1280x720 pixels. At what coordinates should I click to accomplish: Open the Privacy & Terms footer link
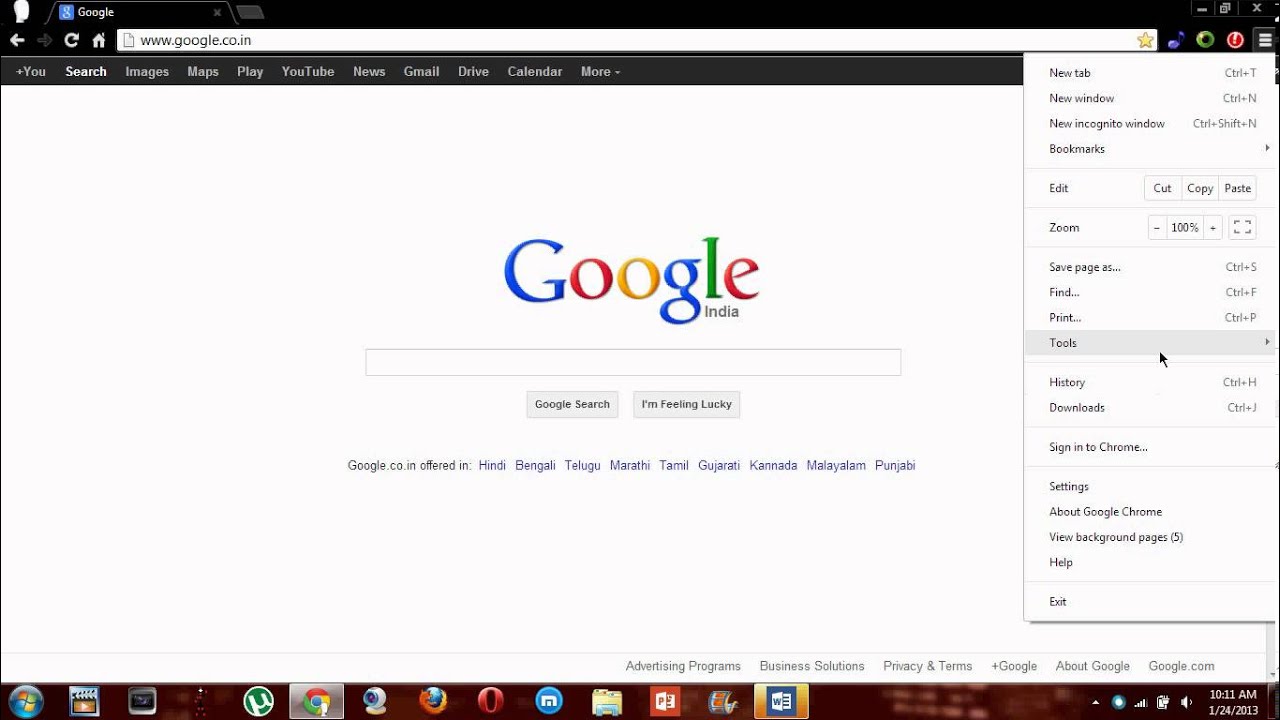[927, 666]
